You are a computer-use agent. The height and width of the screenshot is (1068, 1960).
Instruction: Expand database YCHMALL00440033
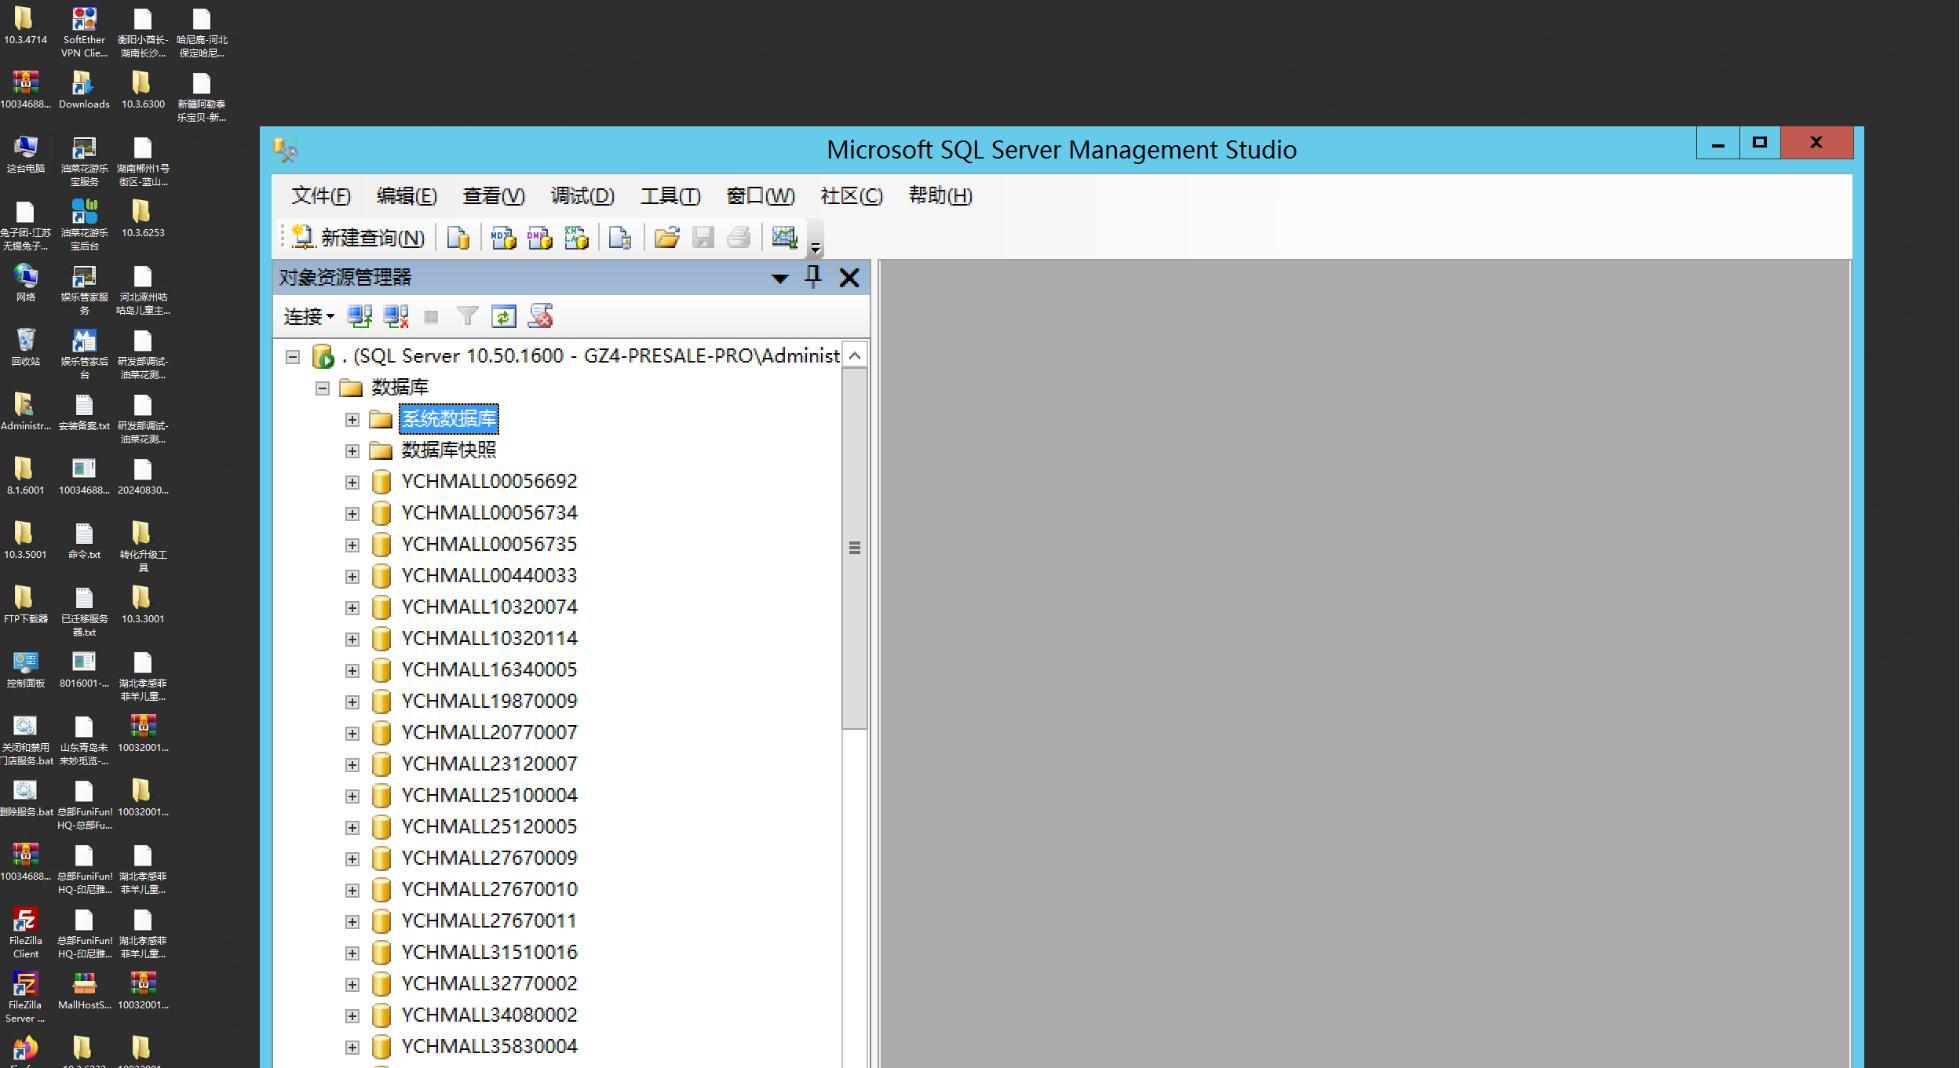pos(352,577)
